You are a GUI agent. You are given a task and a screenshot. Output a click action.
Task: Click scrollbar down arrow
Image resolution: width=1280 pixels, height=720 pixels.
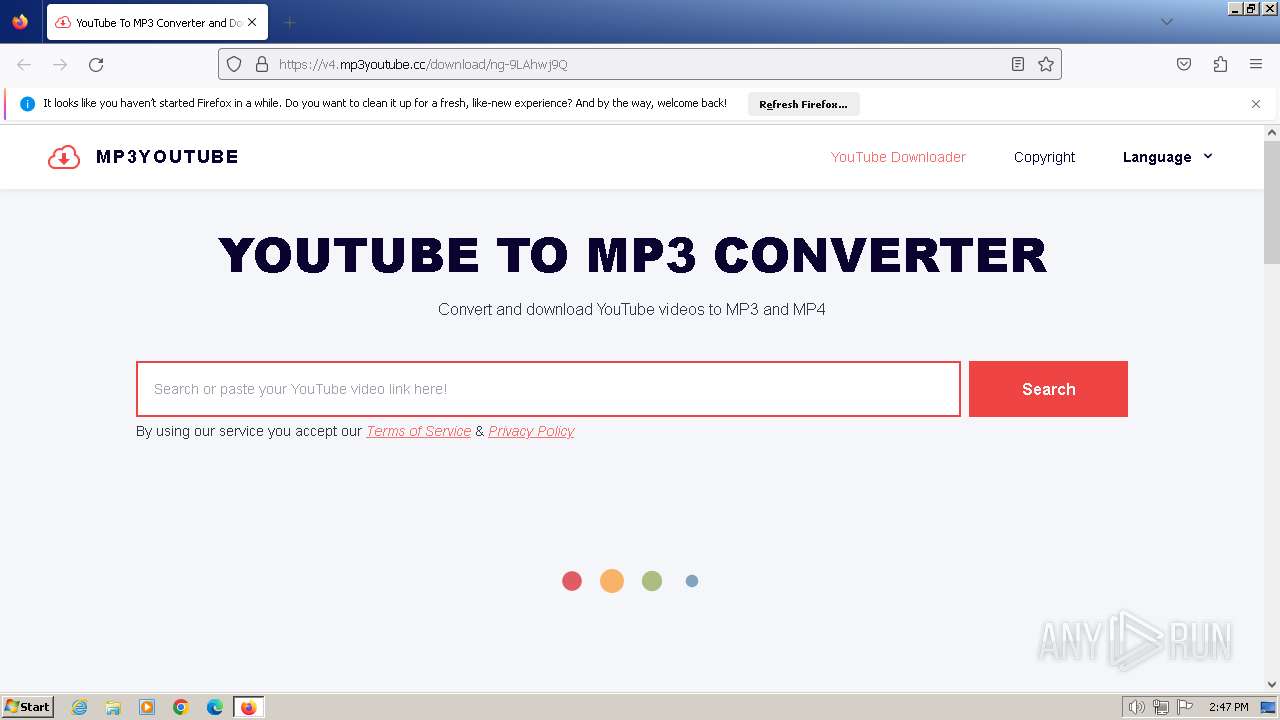[1272, 685]
